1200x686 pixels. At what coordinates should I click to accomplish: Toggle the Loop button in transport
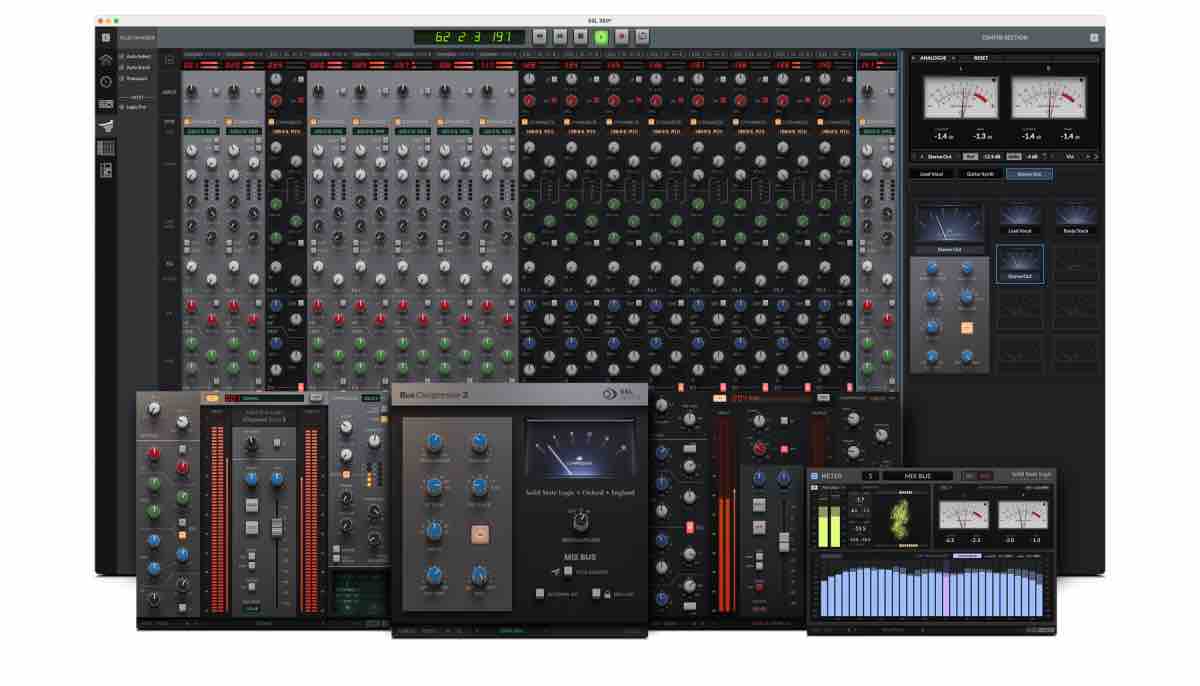[642, 36]
